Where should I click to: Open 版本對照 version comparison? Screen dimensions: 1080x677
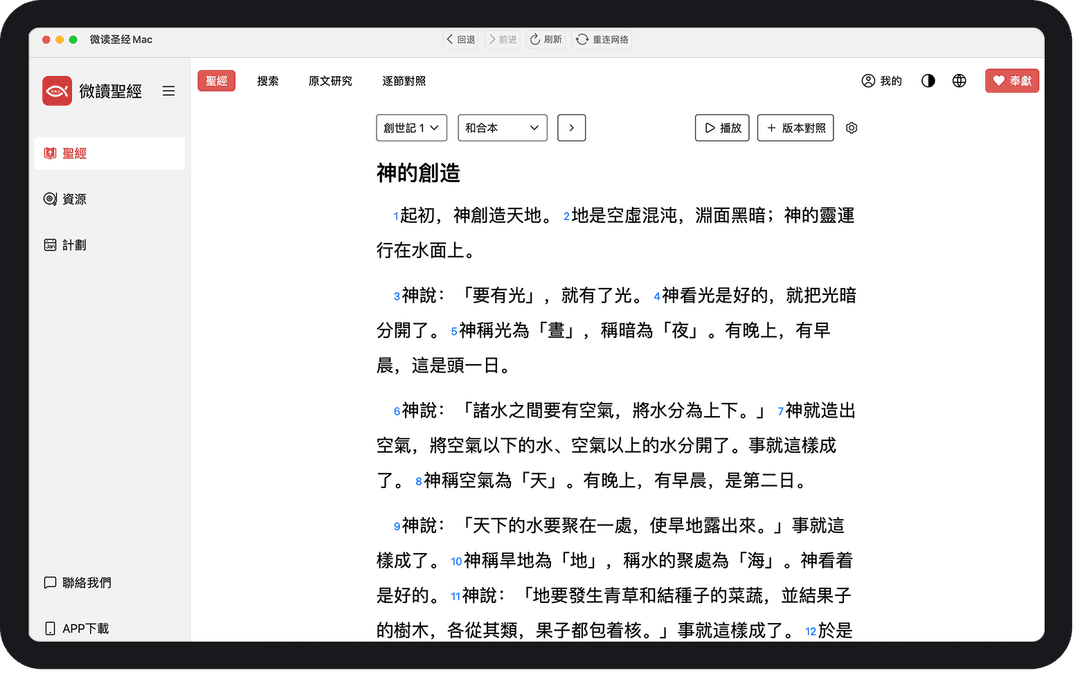(x=795, y=128)
